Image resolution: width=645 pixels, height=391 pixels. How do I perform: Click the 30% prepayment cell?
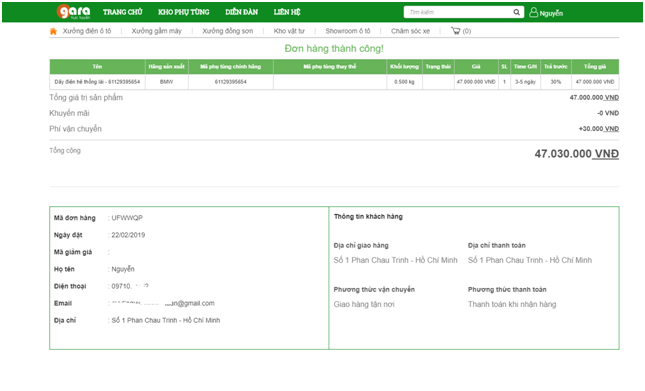556,82
